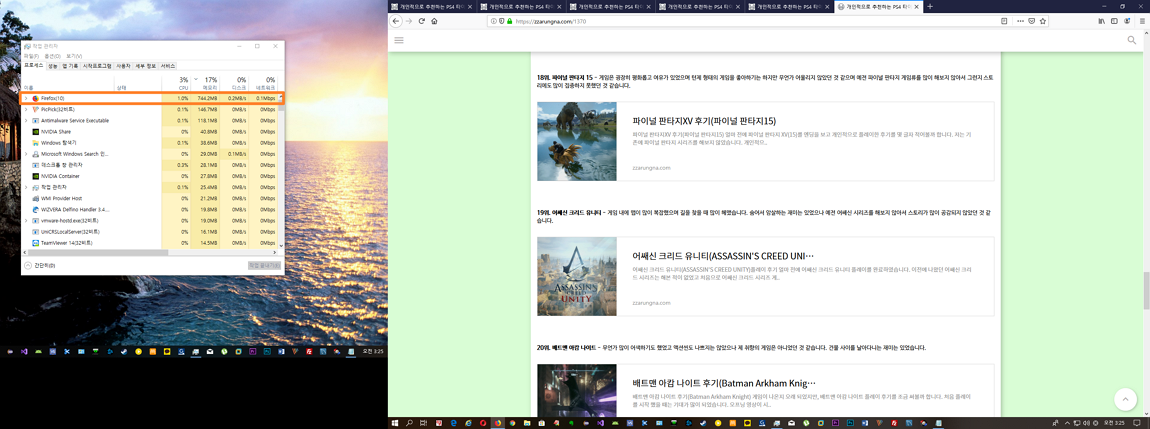Switch to the first Firefox tab
1150x429 pixels.
coord(431,7)
